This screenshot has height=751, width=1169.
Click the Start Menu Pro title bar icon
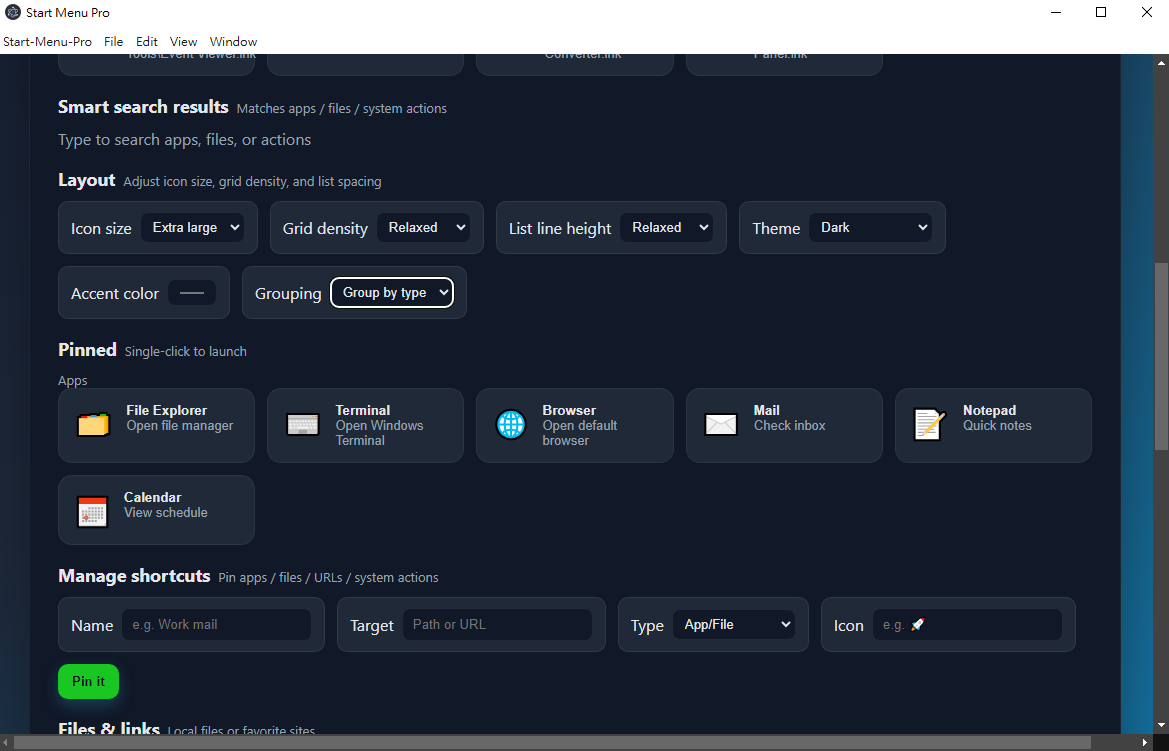click(13, 13)
